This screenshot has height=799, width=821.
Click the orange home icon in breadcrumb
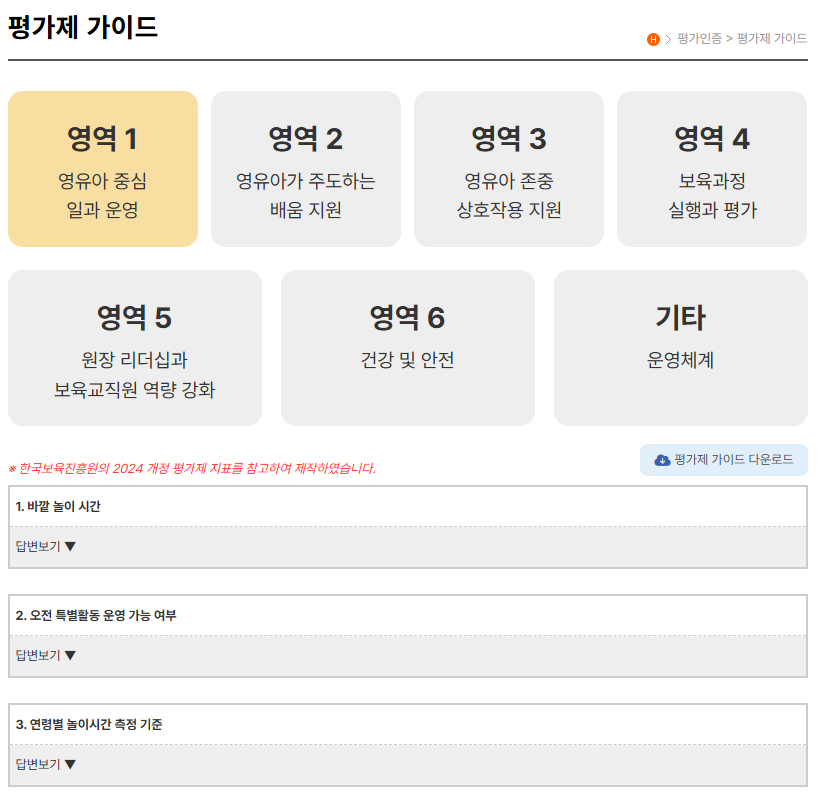click(653, 39)
